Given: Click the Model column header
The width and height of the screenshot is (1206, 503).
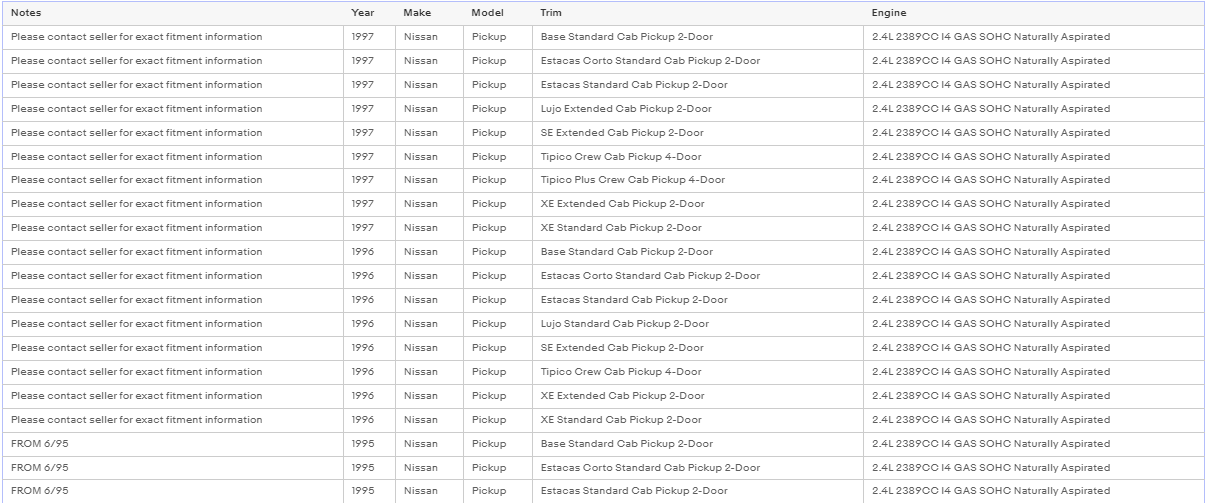Looking at the screenshot, I should tap(498, 13).
